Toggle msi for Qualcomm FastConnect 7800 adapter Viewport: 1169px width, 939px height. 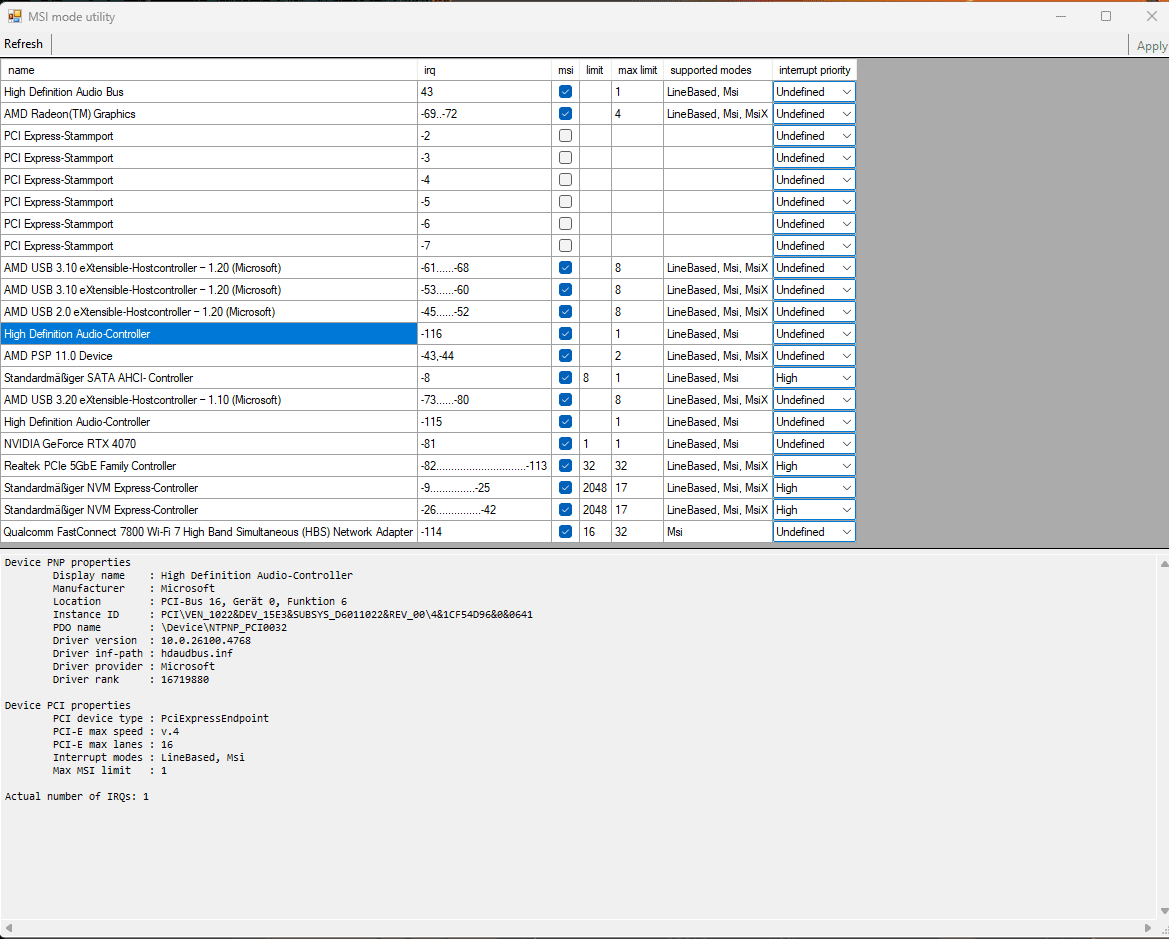565,532
